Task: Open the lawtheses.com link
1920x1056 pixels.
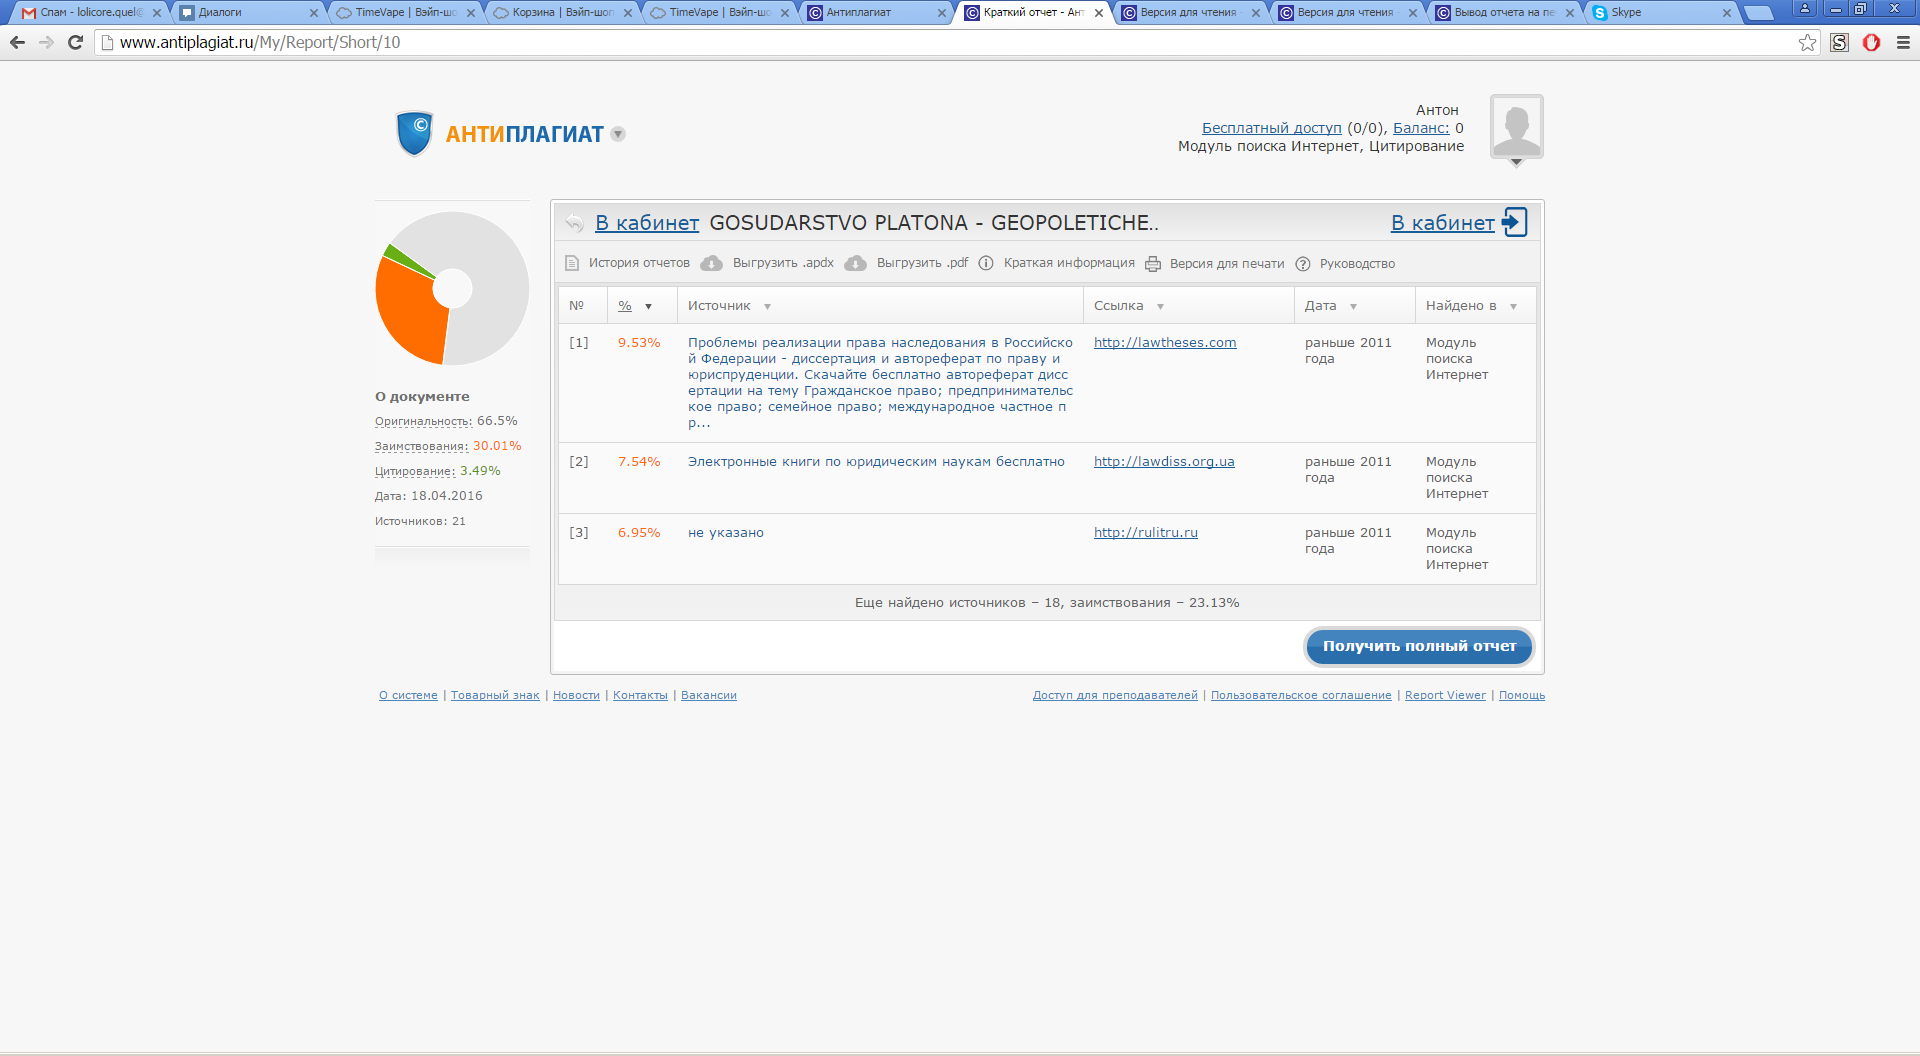Action: [1165, 343]
